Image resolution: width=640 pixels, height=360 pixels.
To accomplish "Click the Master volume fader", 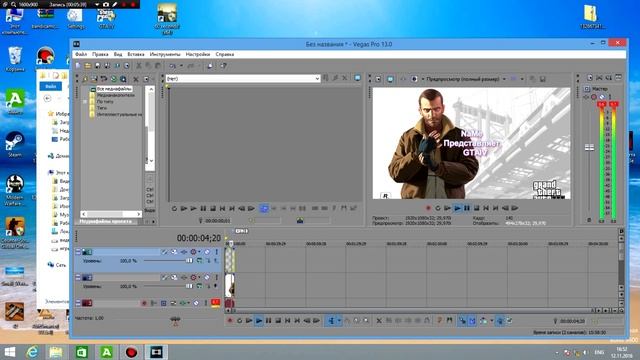I will [x=589, y=147].
